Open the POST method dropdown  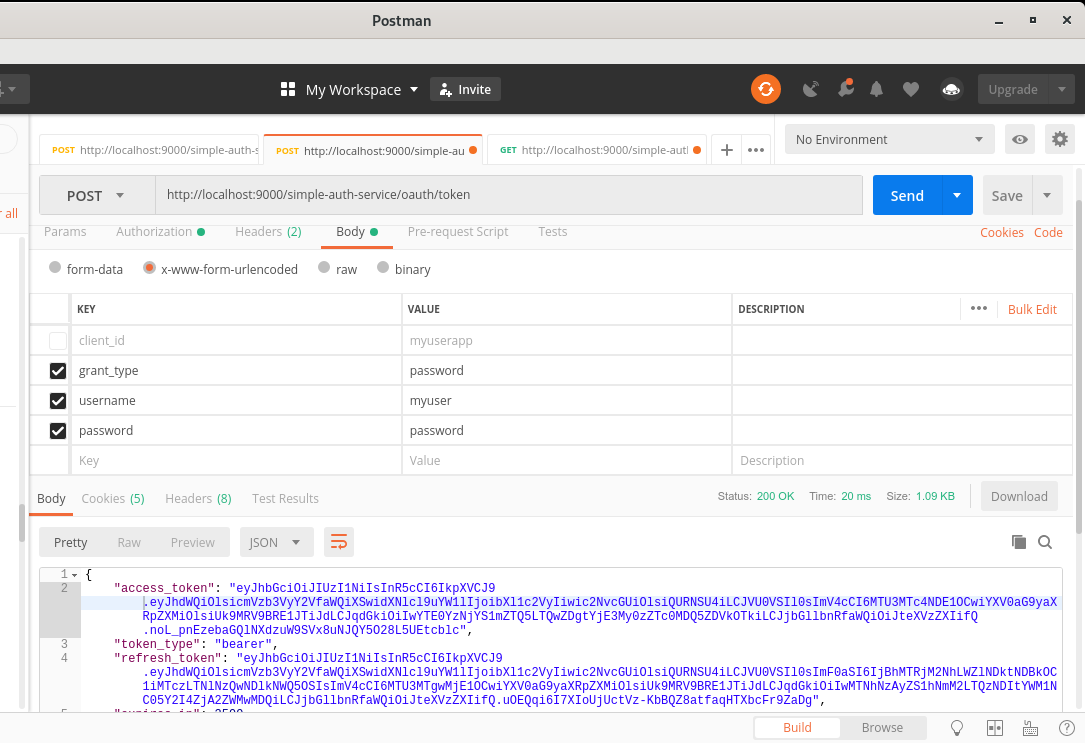coord(97,196)
